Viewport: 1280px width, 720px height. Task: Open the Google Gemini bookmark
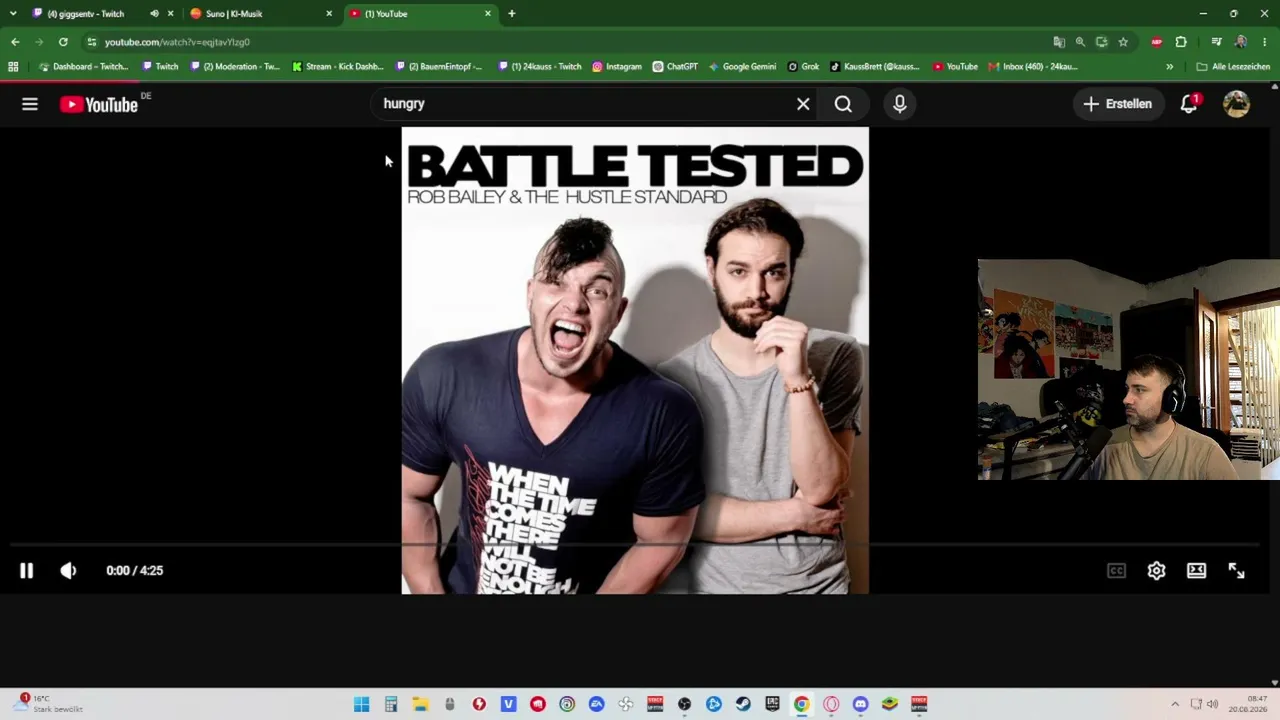[x=742, y=67]
